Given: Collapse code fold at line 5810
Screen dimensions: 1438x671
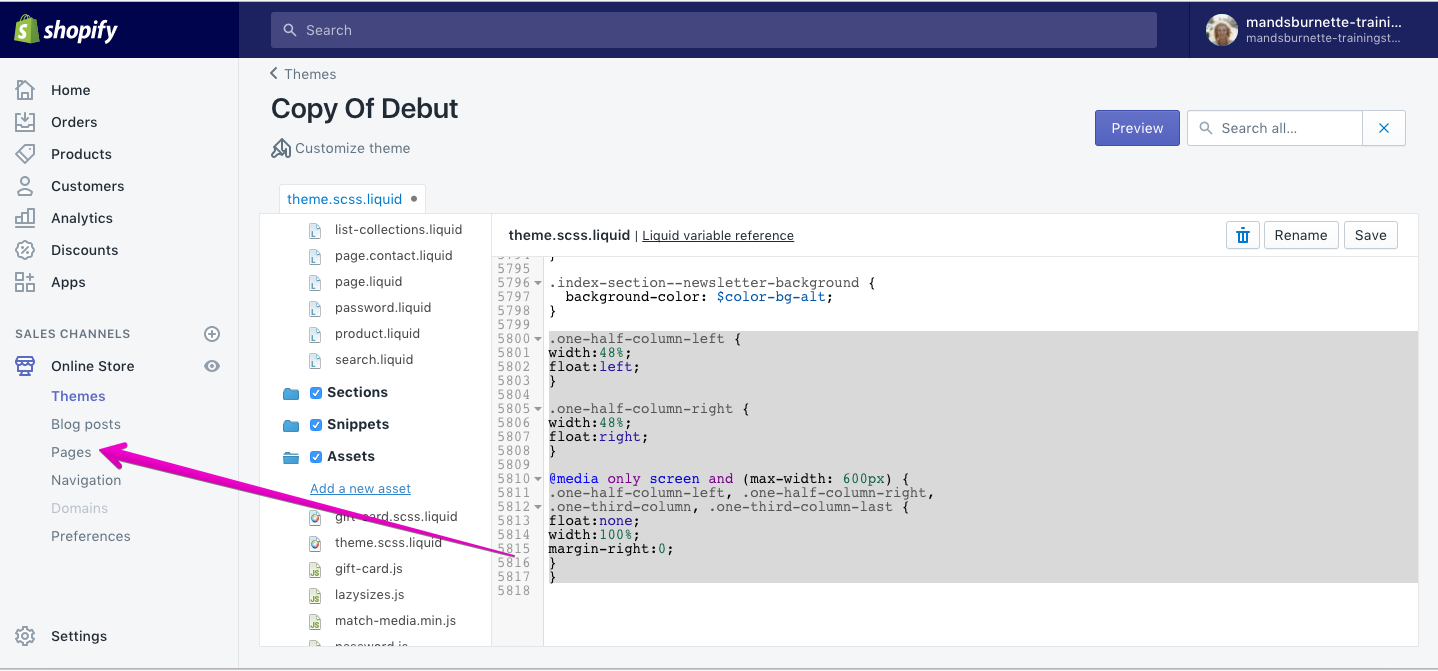Looking at the screenshot, I should pos(538,479).
